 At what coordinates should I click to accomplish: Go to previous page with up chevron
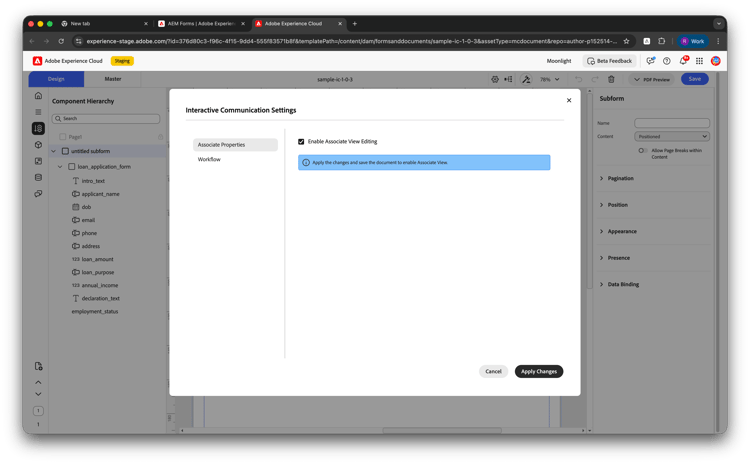pyautogui.click(x=38, y=382)
